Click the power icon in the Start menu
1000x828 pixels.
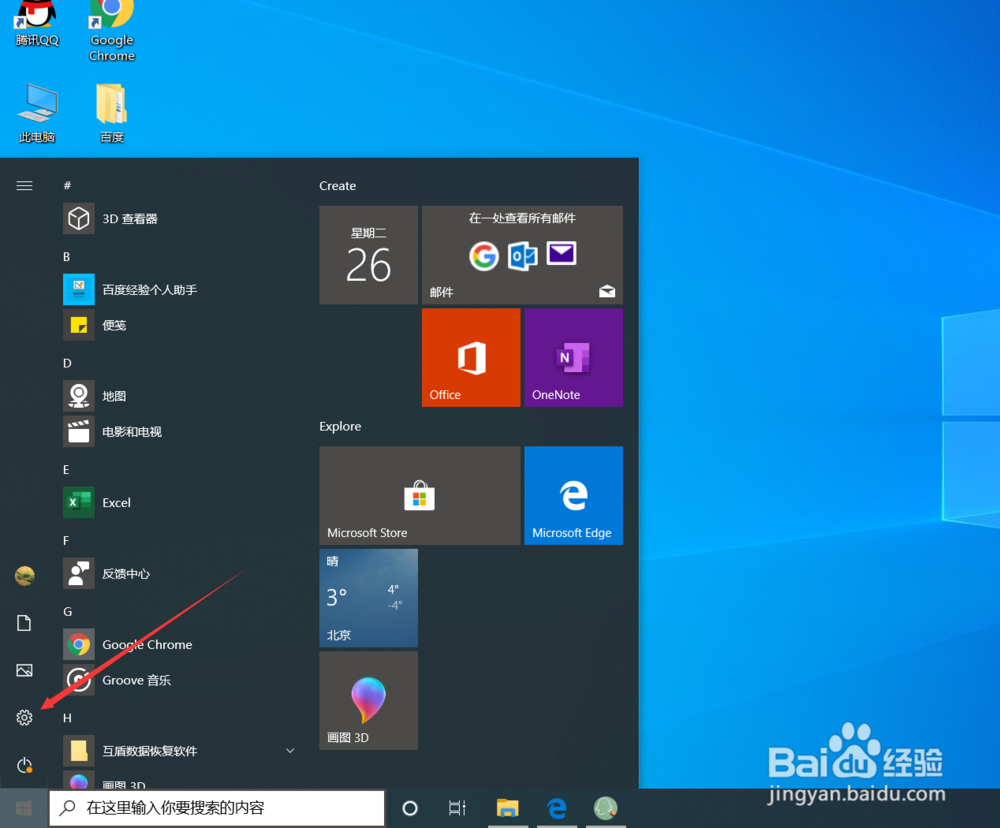pos(24,765)
